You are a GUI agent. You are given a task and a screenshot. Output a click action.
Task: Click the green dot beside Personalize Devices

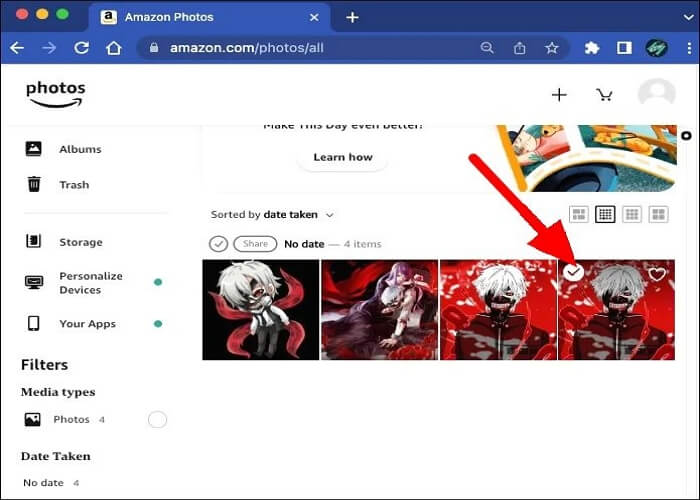click(x=158, y=282)
